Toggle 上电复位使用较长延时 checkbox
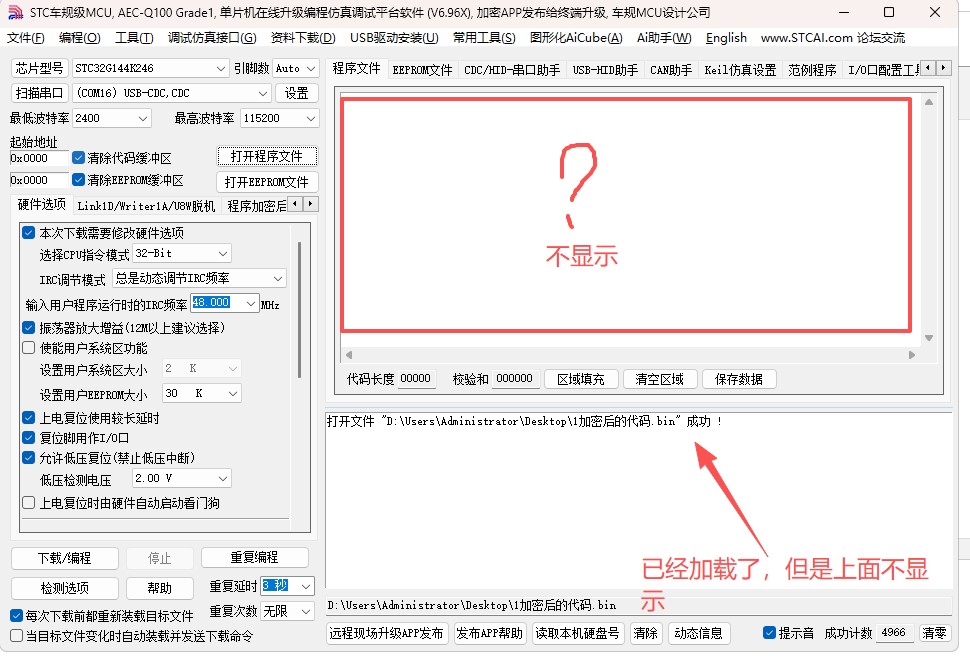This screenshot has width=970, height=656. pyautogui.click(x=28, y=418)
